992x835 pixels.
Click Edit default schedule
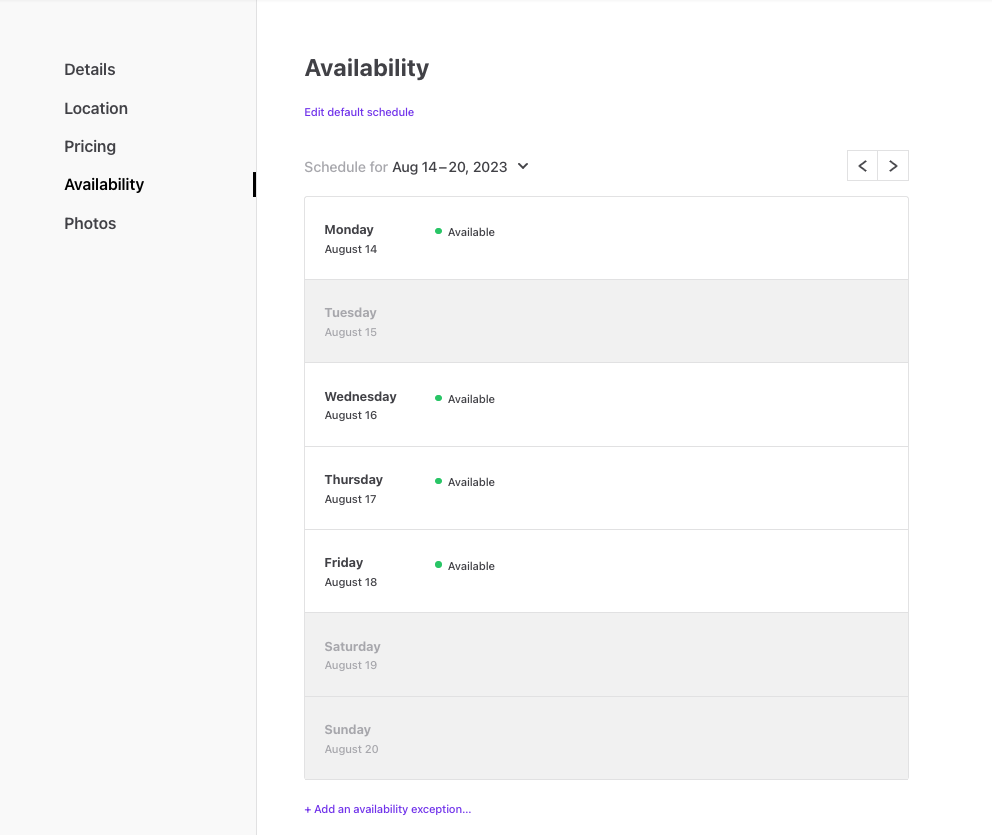[359, 111]
